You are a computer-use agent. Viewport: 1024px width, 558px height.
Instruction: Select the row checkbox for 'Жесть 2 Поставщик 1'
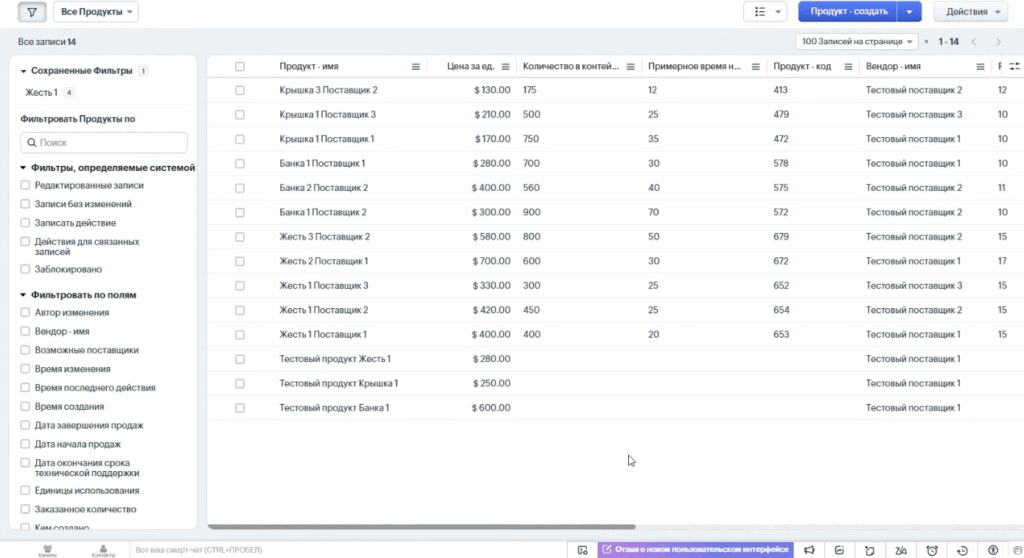coord(240,261)
